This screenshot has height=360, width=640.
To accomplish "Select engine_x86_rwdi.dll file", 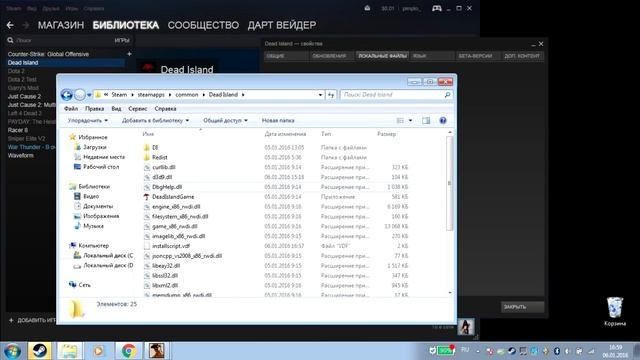I will pyautogui.click(x=176, y=207).
